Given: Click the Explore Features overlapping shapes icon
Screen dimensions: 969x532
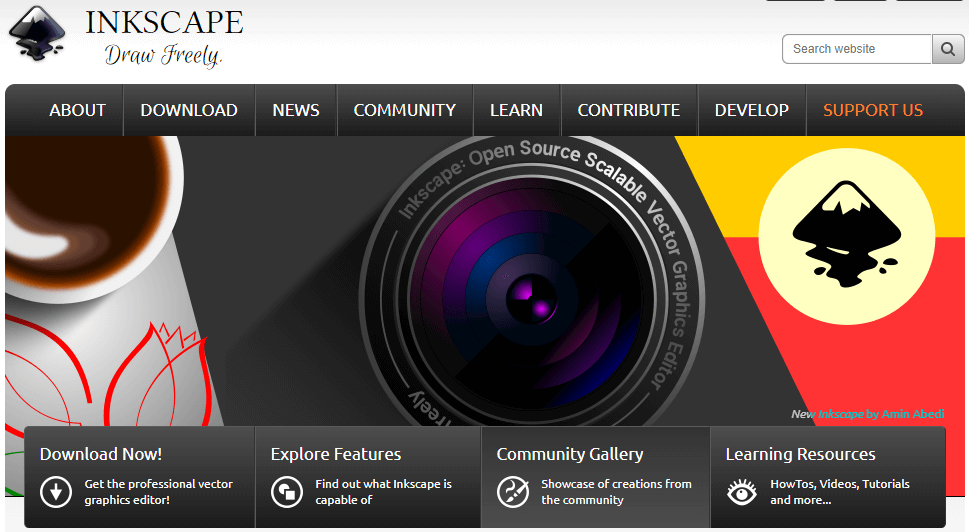Looking at the screenshot, I should [x=287, y=492].
